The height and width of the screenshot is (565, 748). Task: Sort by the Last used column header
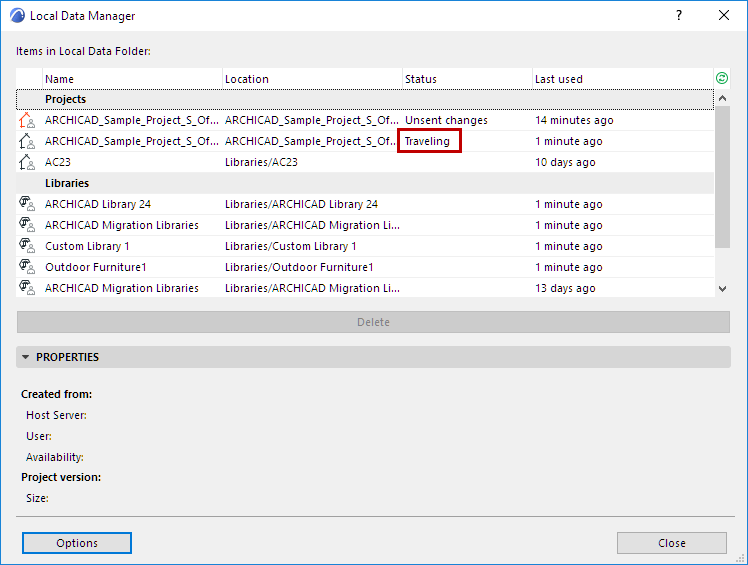pyautogui.click(x=623, y=79)
